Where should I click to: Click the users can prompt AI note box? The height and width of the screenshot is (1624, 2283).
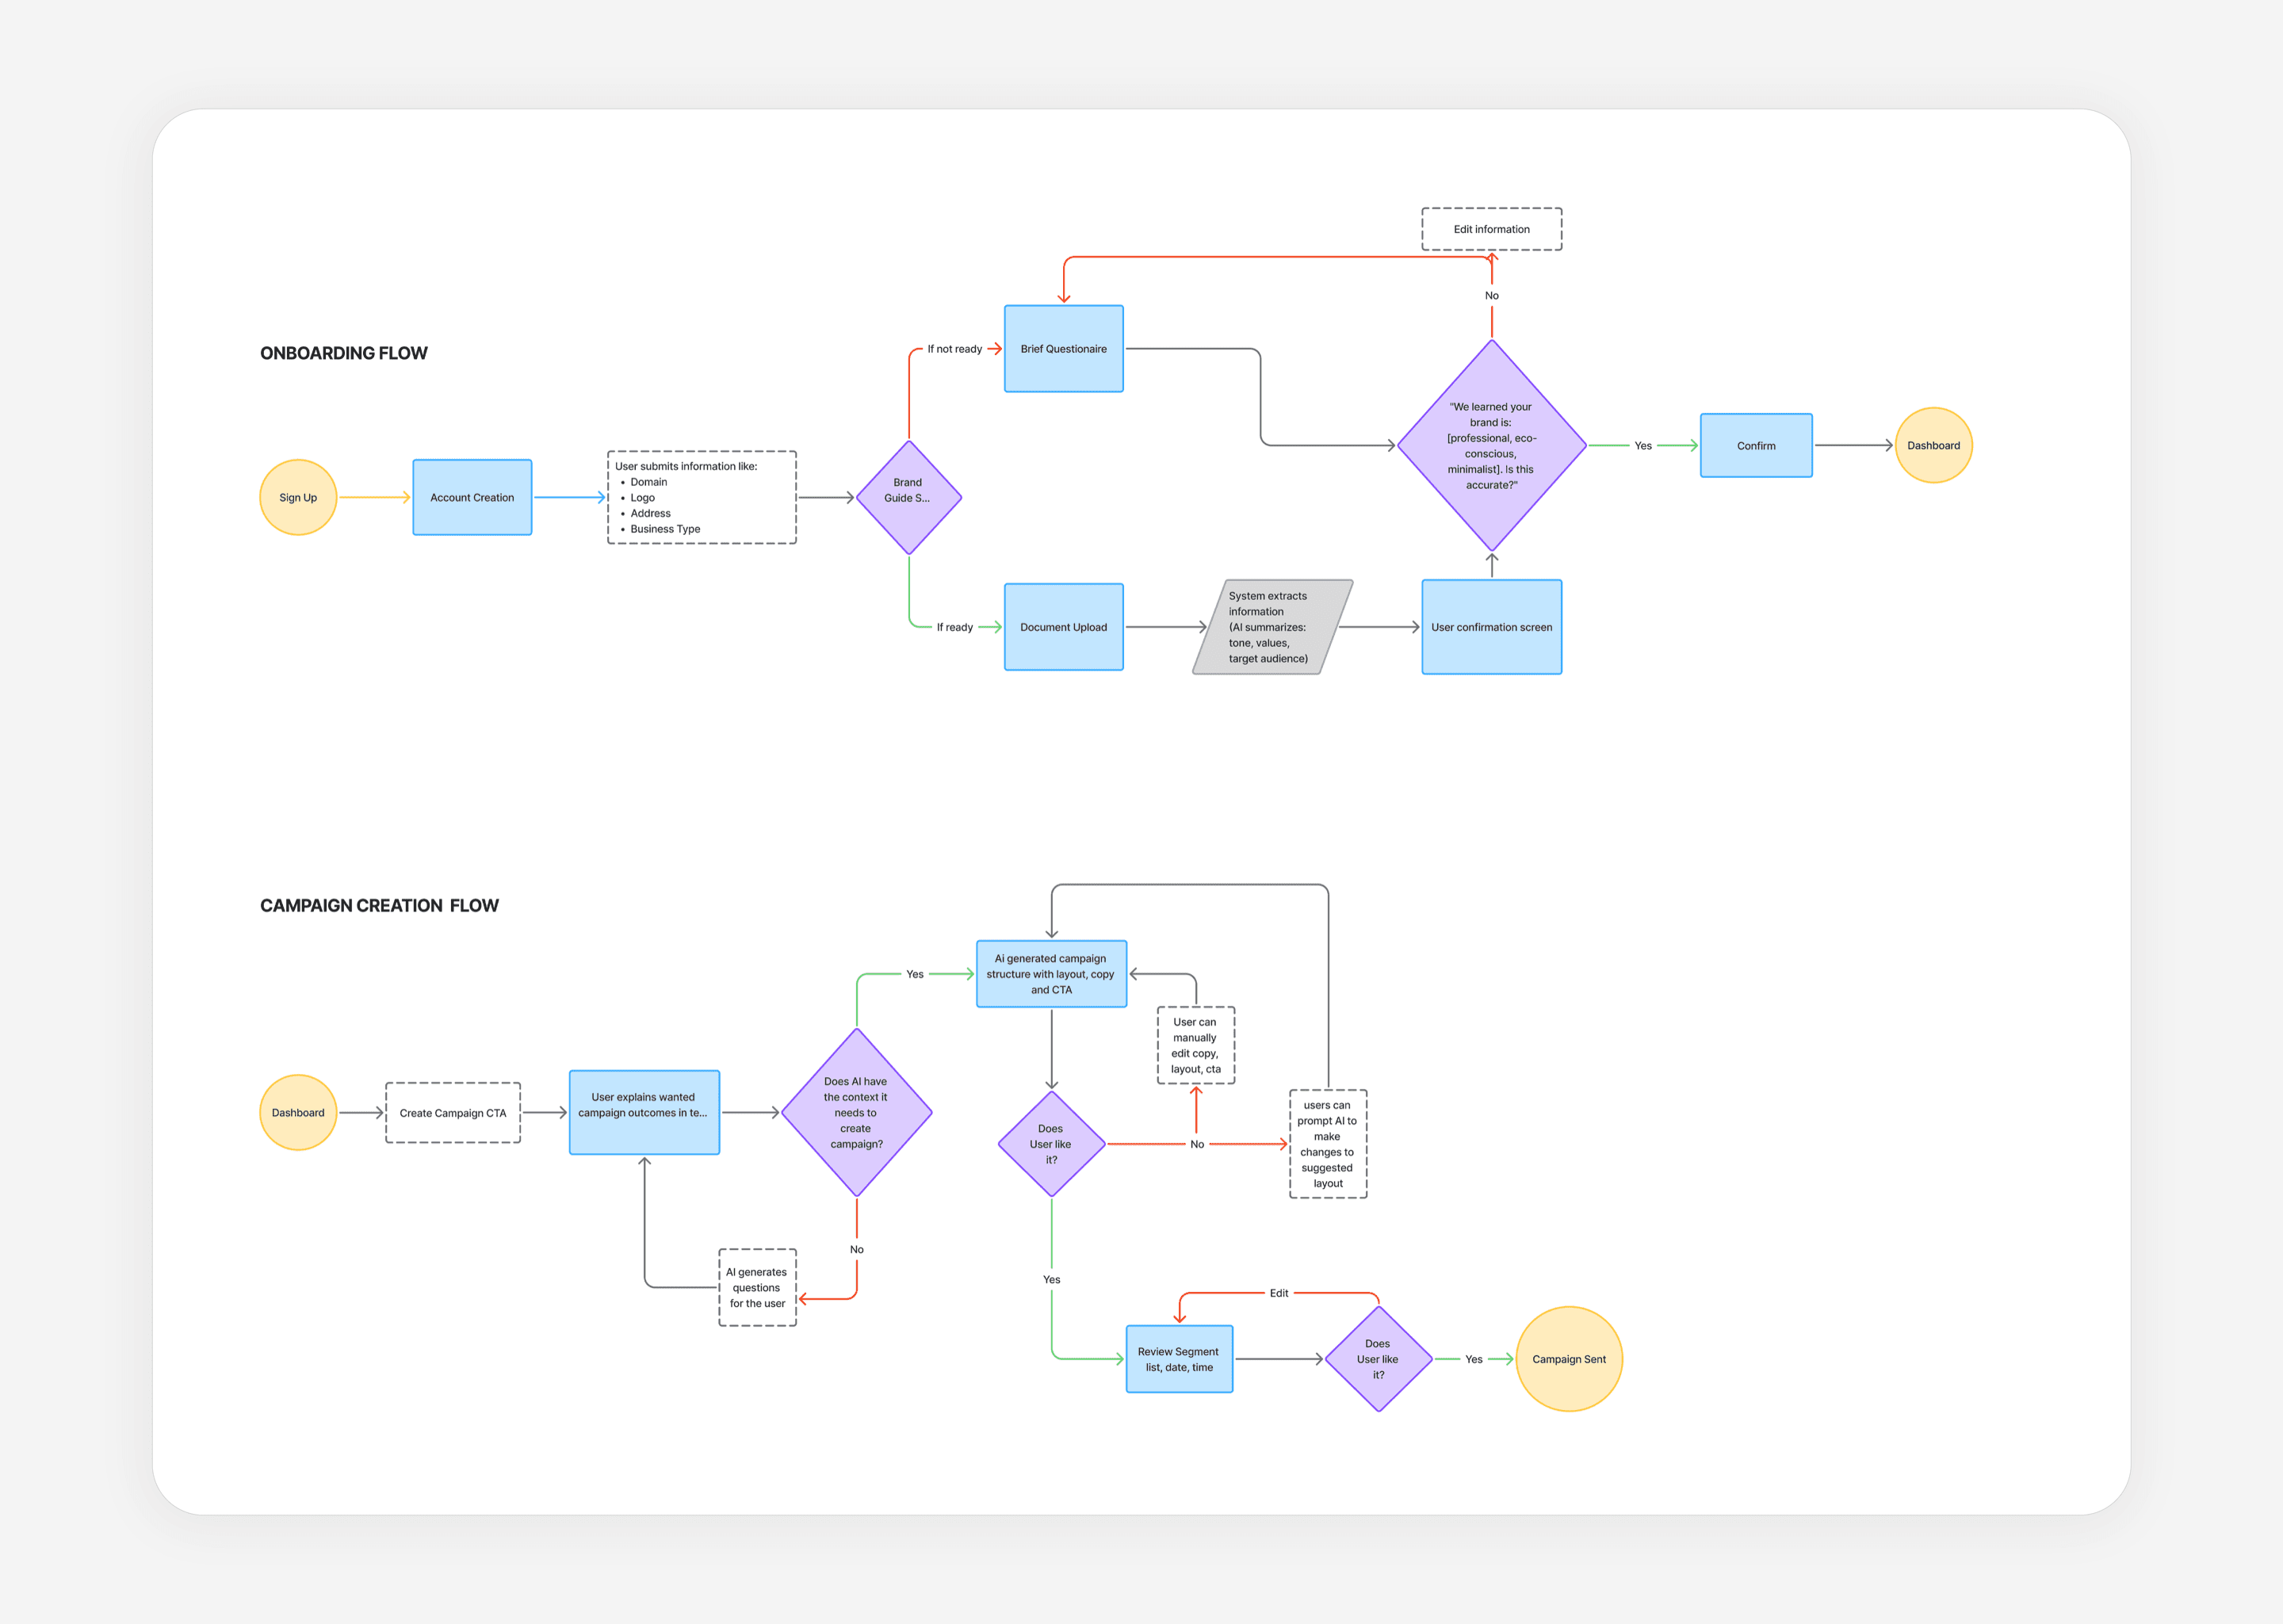coord(1327,1144)
